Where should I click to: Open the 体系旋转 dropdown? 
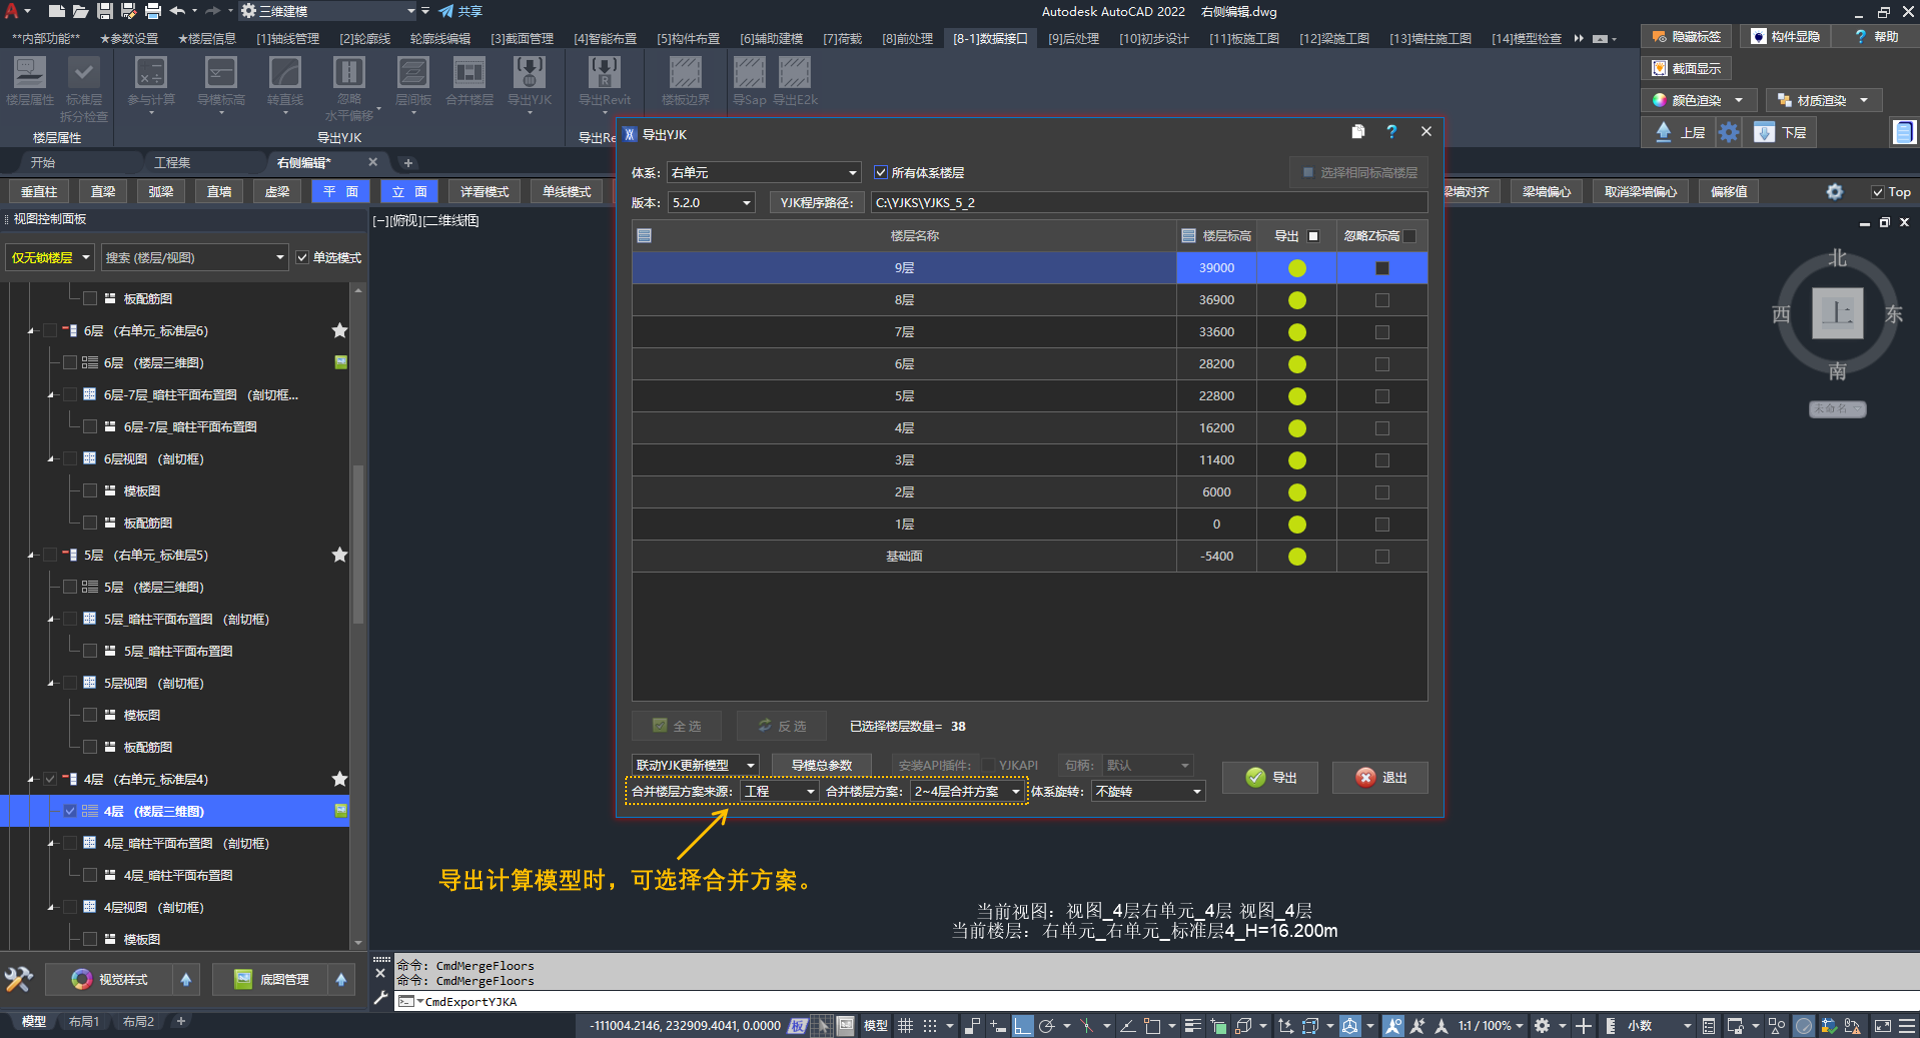pos(1147,792)
